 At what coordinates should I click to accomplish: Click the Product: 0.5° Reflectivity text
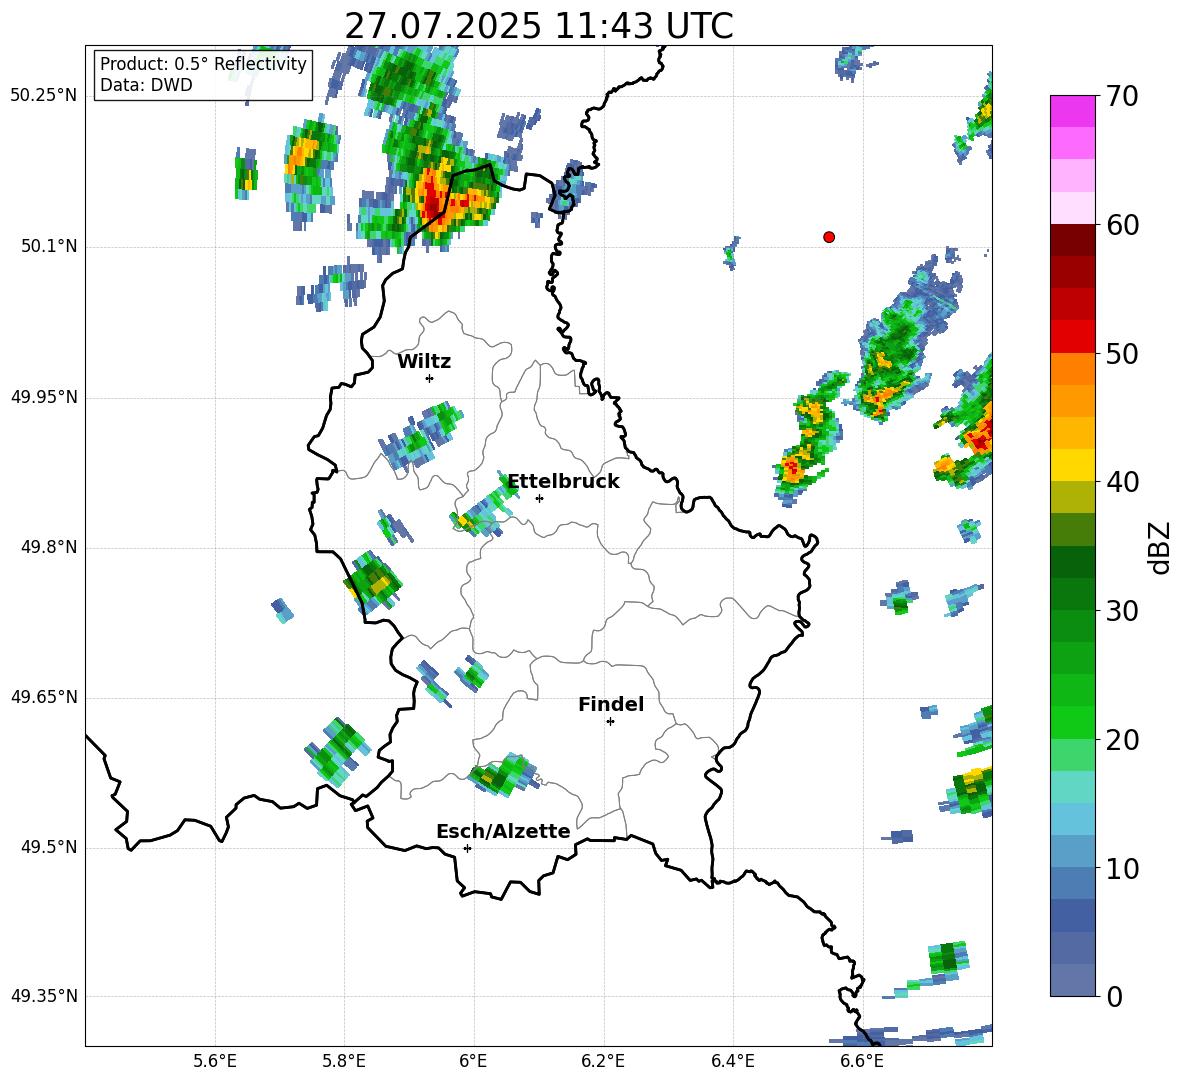pyautogui.click(x=203, y=64)
